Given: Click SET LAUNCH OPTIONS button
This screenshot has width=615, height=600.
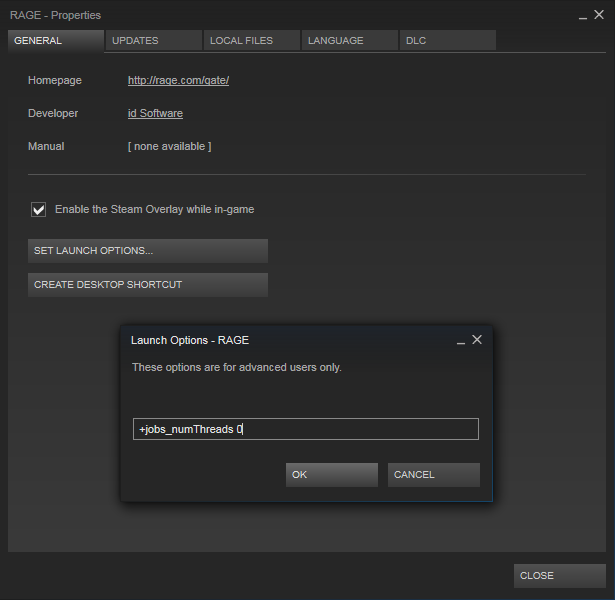Looking at the screenshot, I should pyautogui.click(x=148, y=251).
